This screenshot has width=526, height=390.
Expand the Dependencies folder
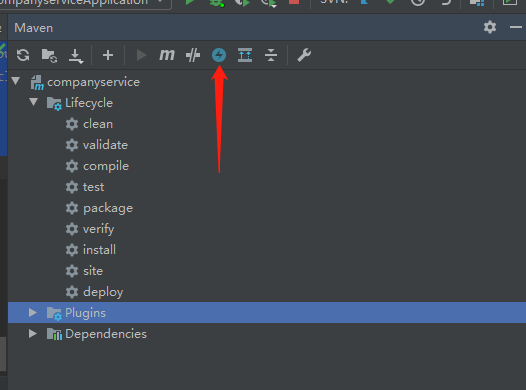pos(33,333)
